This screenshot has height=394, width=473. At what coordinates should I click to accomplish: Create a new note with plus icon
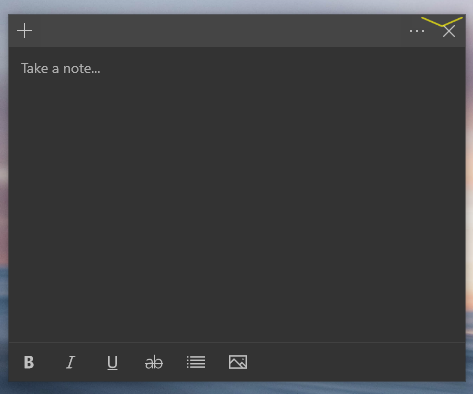tap(24, 31)
